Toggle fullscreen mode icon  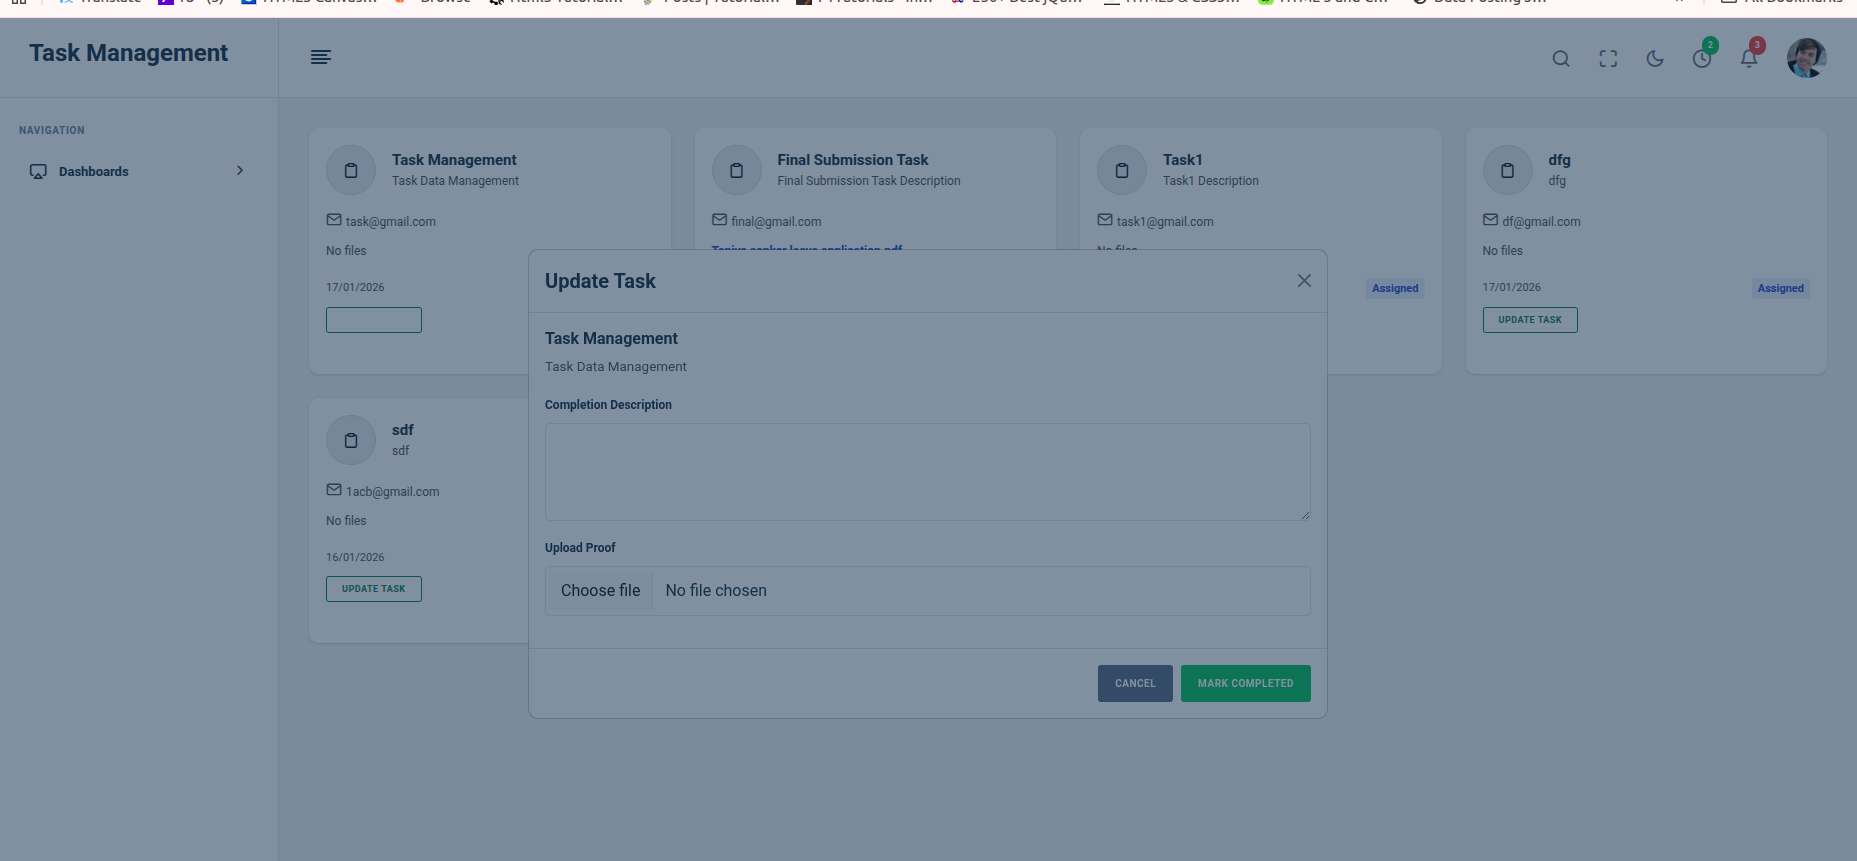pyautogui.click(x=1607, y=59)
